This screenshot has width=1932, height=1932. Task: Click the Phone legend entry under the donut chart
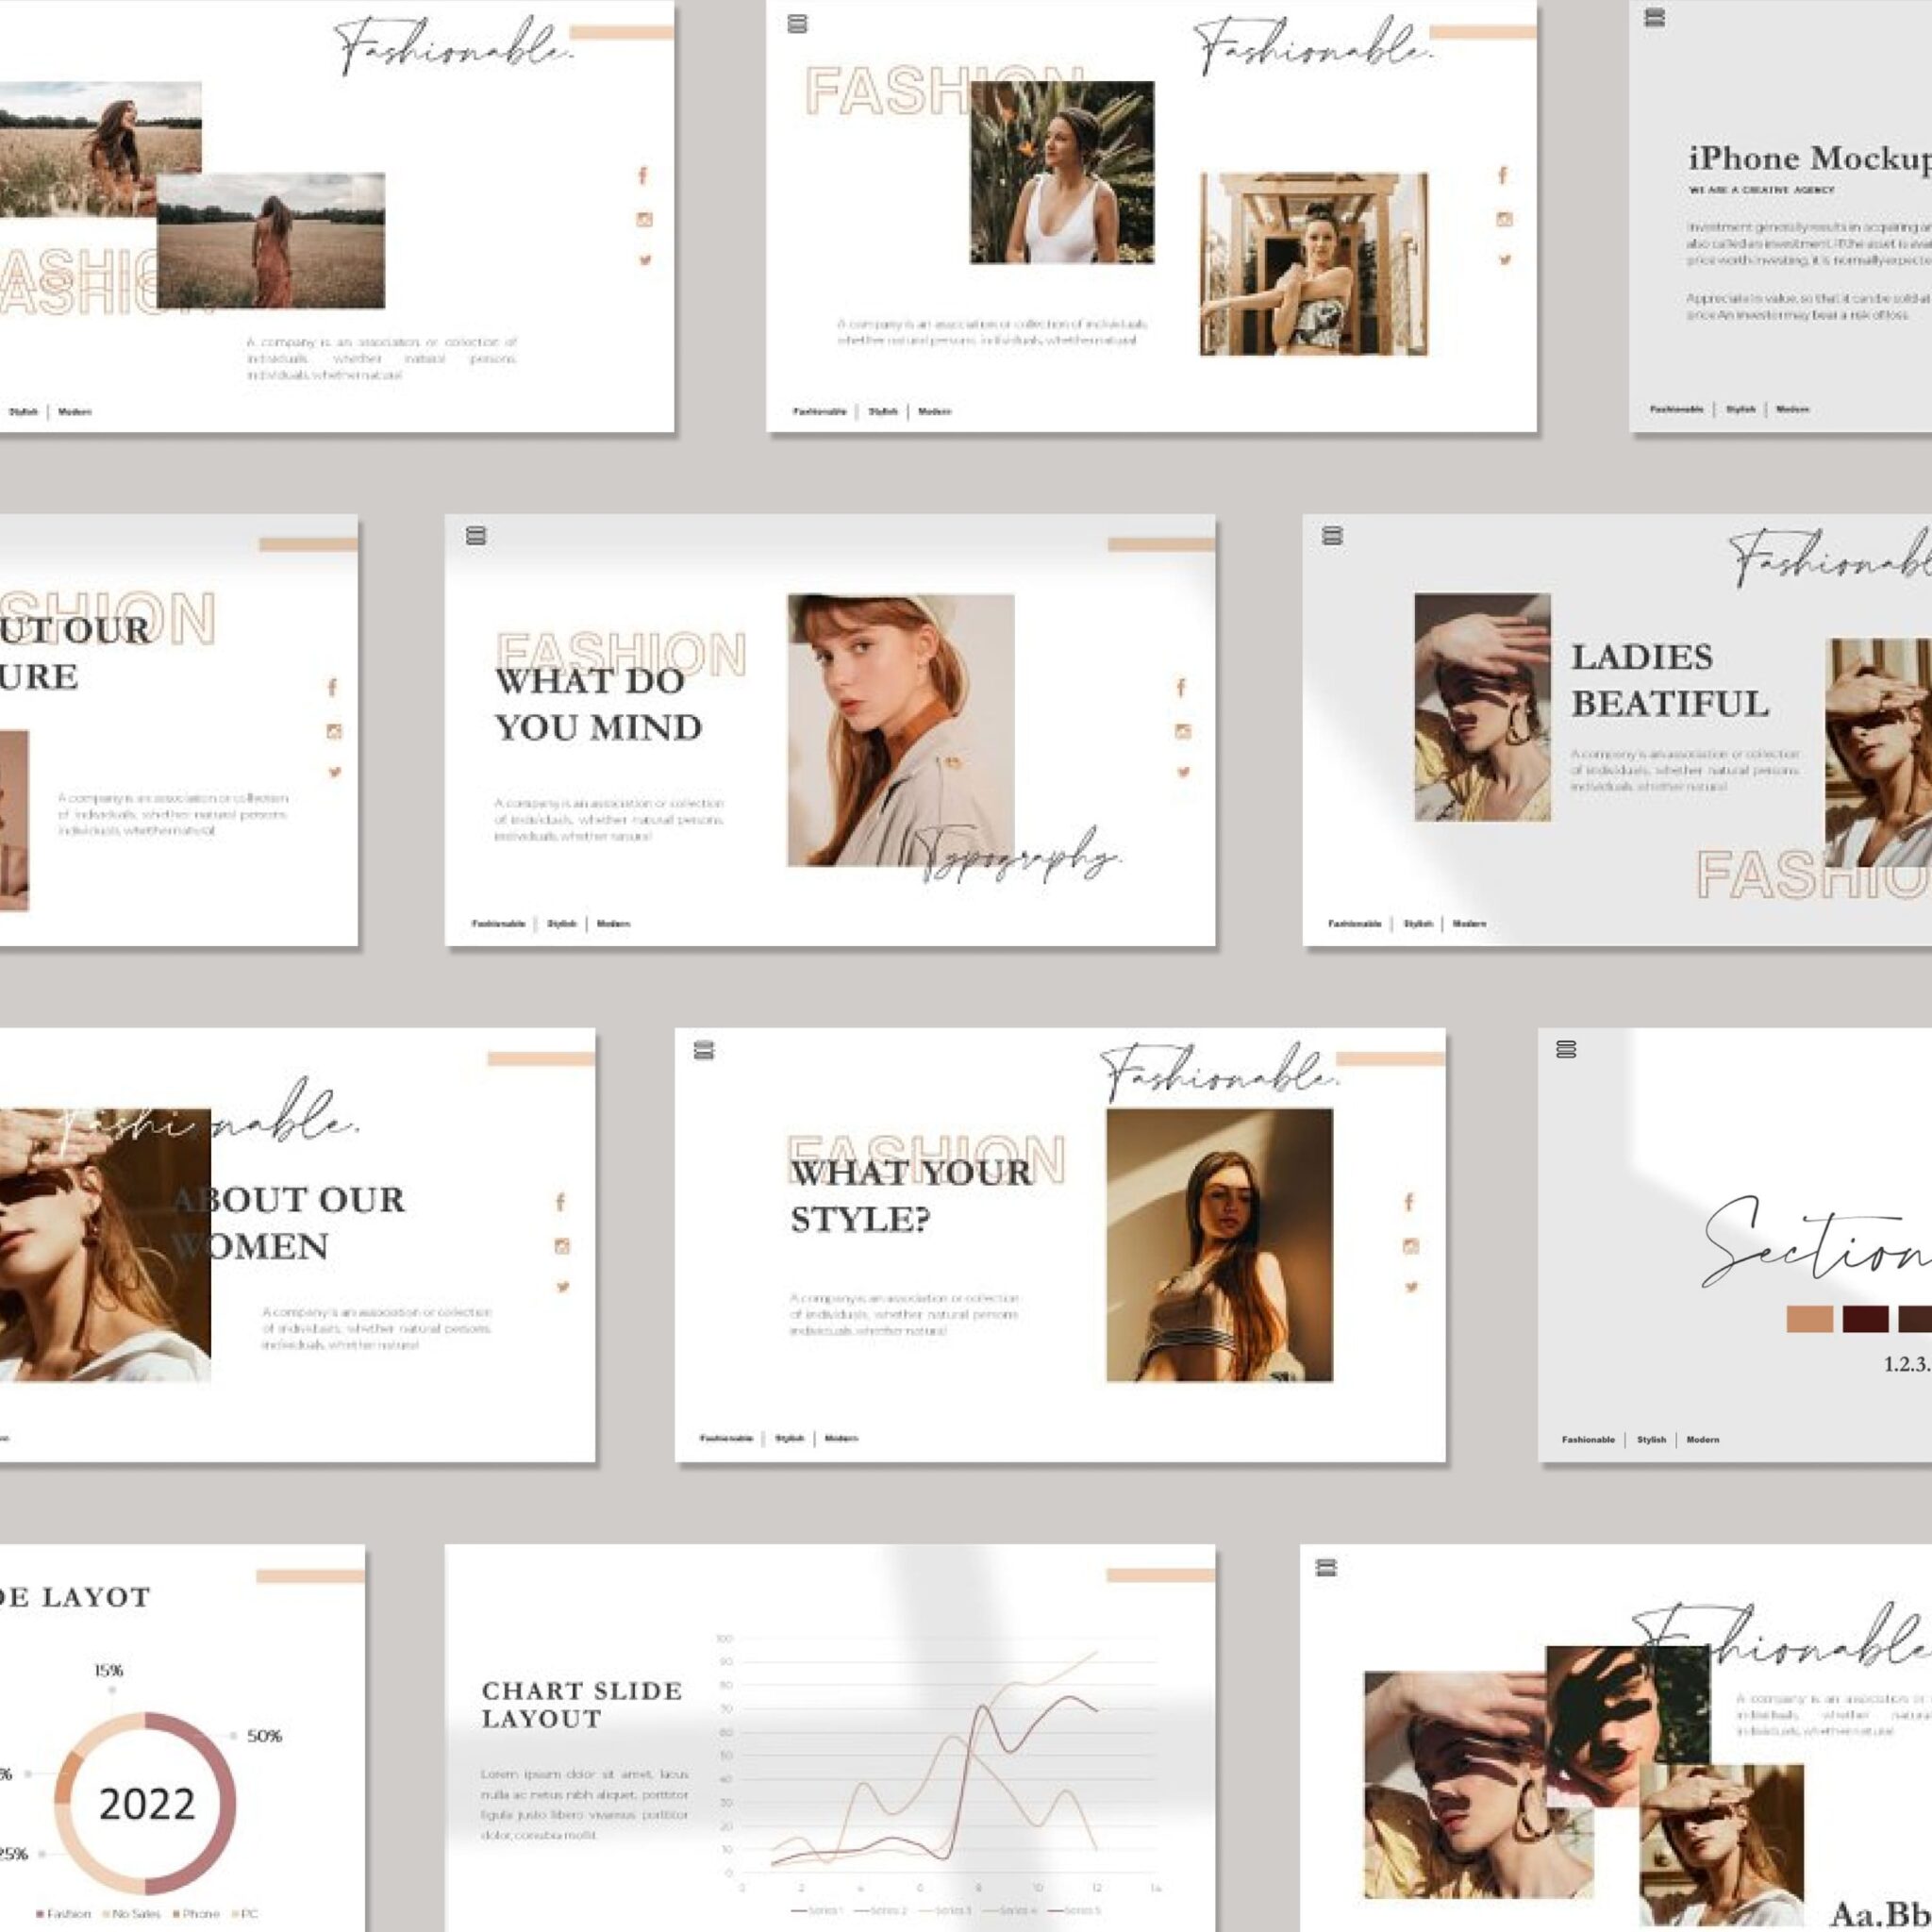point(196,1914)
